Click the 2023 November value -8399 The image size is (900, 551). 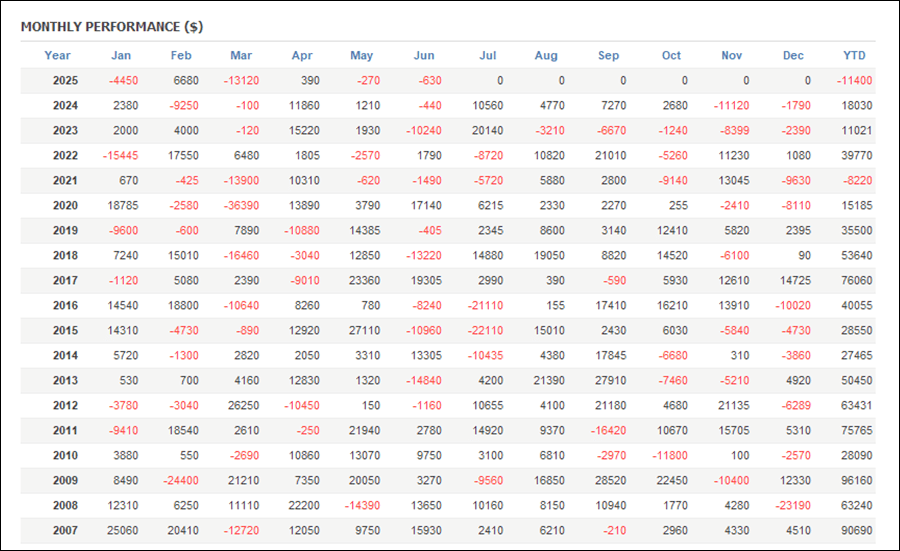pos(735,130)
